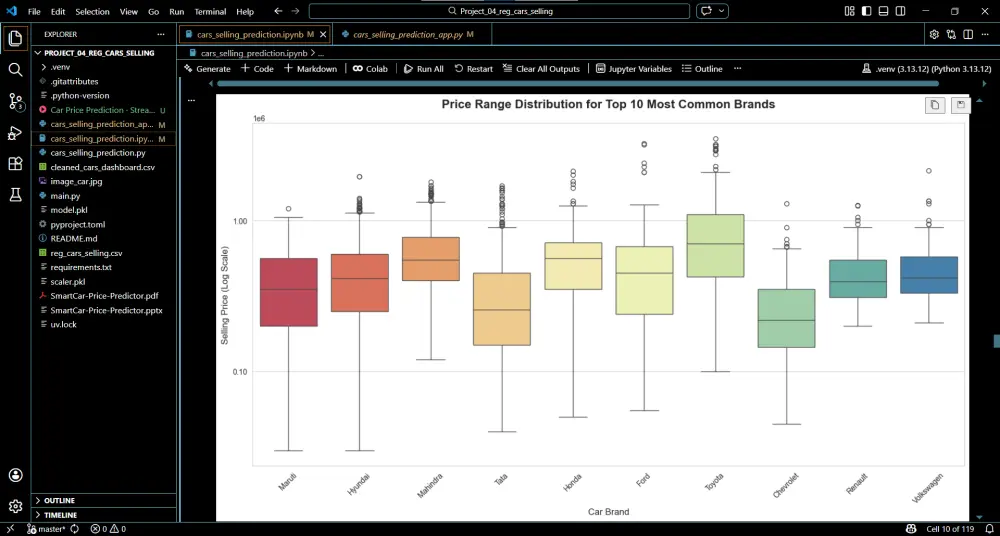
Task: Open the Edit menu
Action: [58, 11]
